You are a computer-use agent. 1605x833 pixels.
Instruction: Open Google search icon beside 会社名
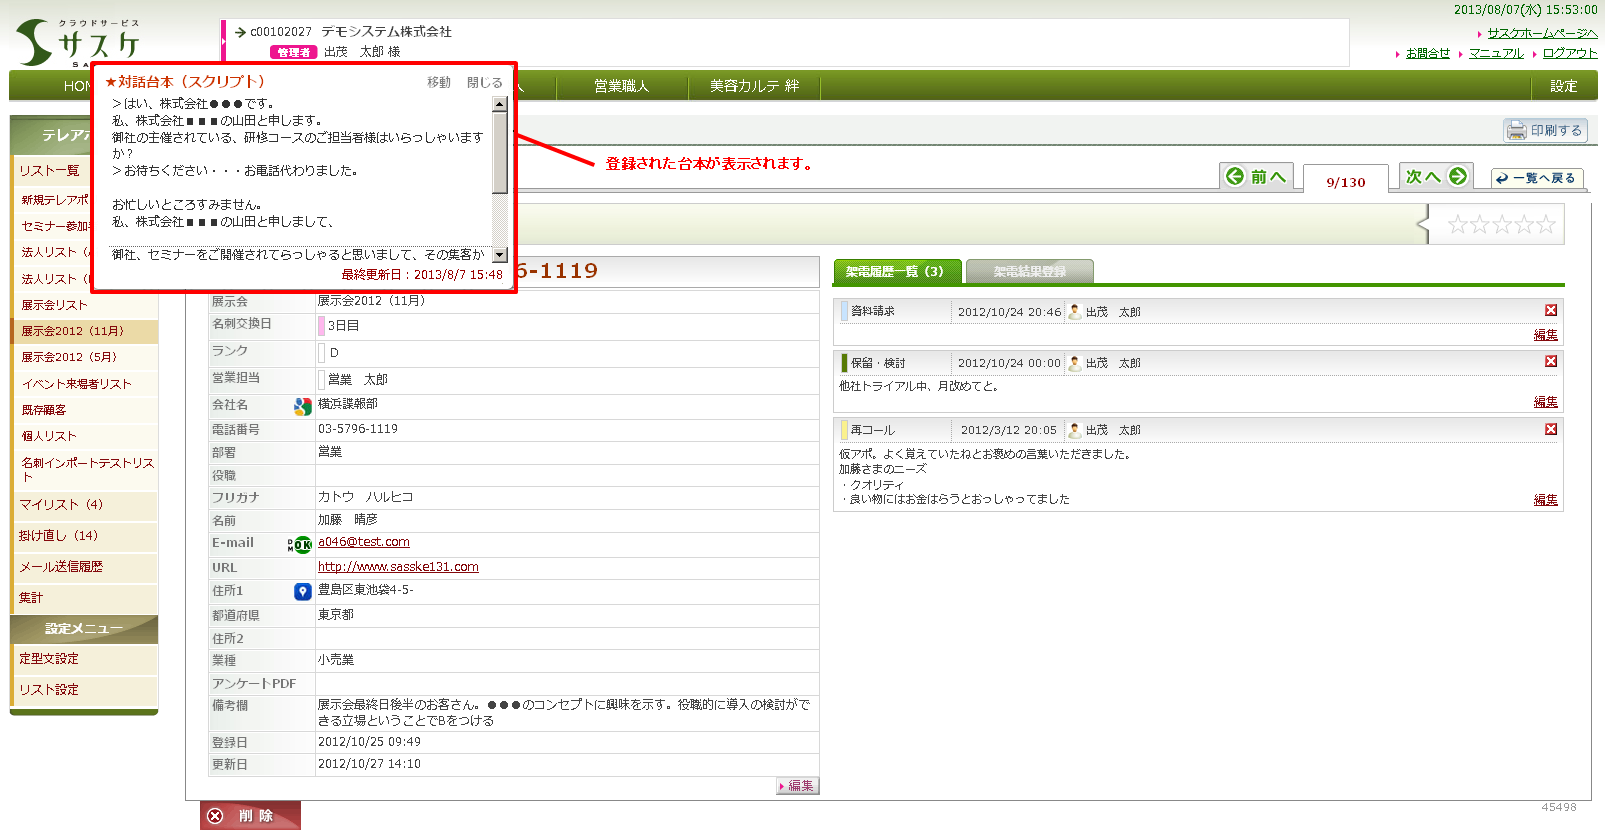[x=302, y=406]
